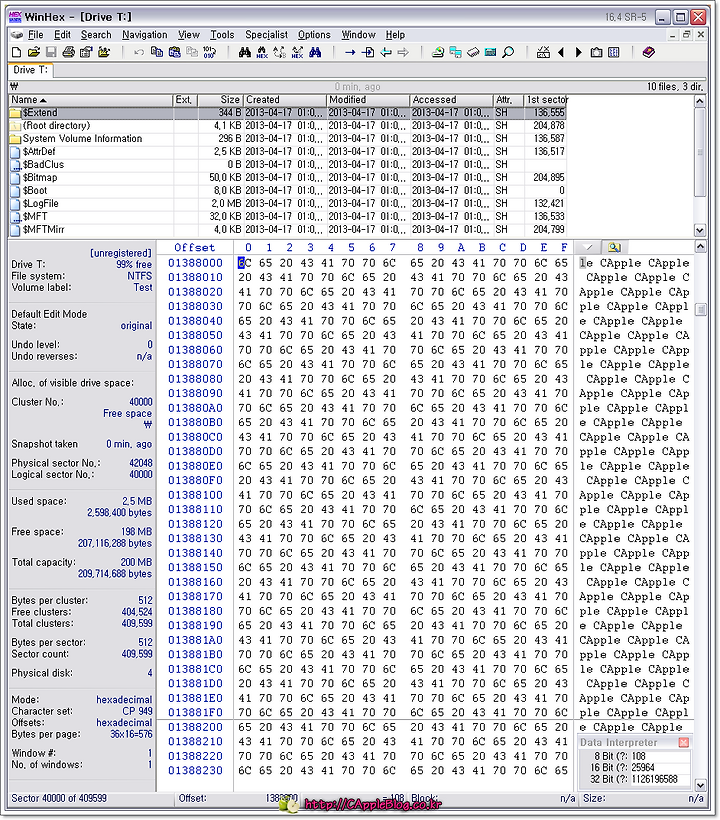Viewport: 720px width, 820px height.
Task: Click the blue Back navigation arrow
Action: pyautogui.click(x=386, y=52)
